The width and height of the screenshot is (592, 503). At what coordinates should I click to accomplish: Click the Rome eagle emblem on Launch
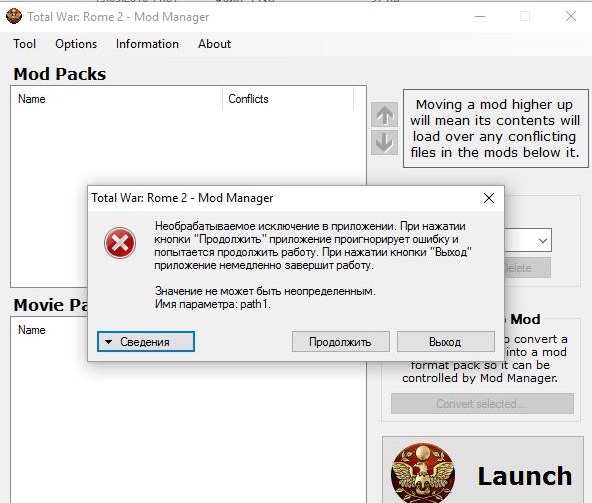423,473
